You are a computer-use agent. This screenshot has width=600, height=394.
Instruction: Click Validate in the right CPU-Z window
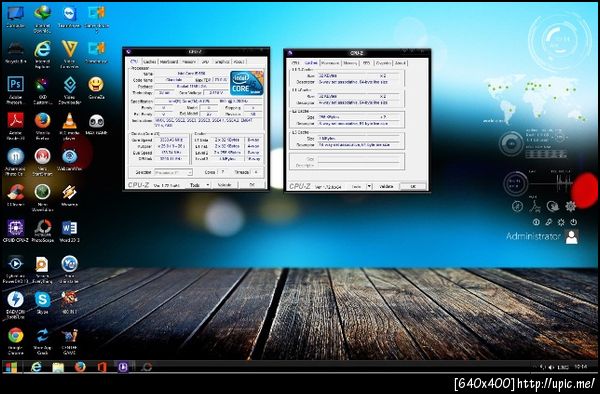(x=386, y=187)
